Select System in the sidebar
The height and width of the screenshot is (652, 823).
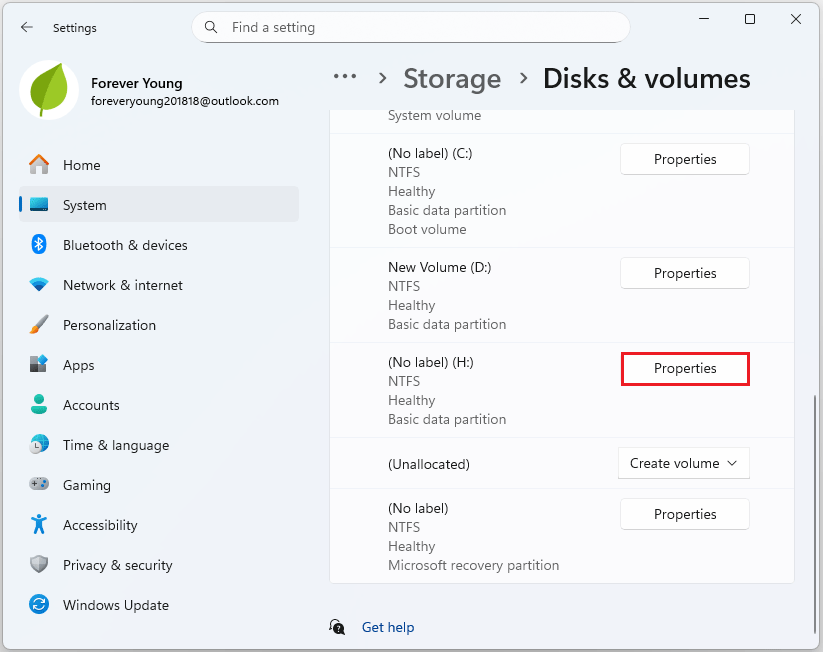[84, 205]
